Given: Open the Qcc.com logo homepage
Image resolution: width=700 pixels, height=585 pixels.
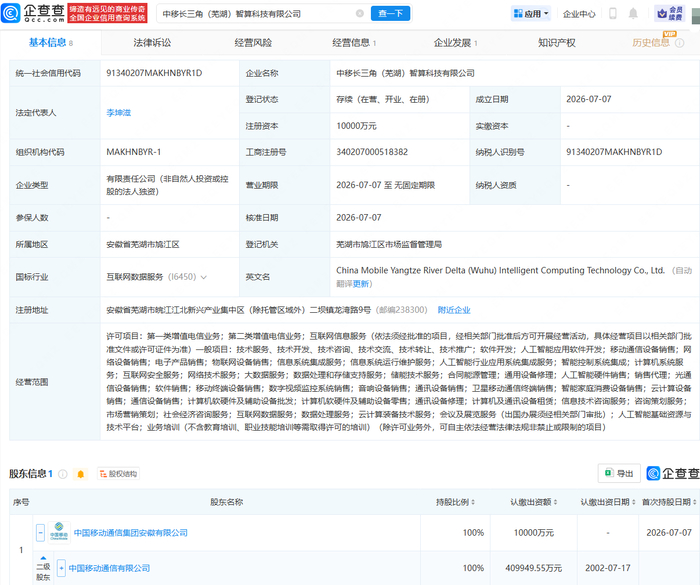Looking at the screenshot, I should click(x=33, y=13).
